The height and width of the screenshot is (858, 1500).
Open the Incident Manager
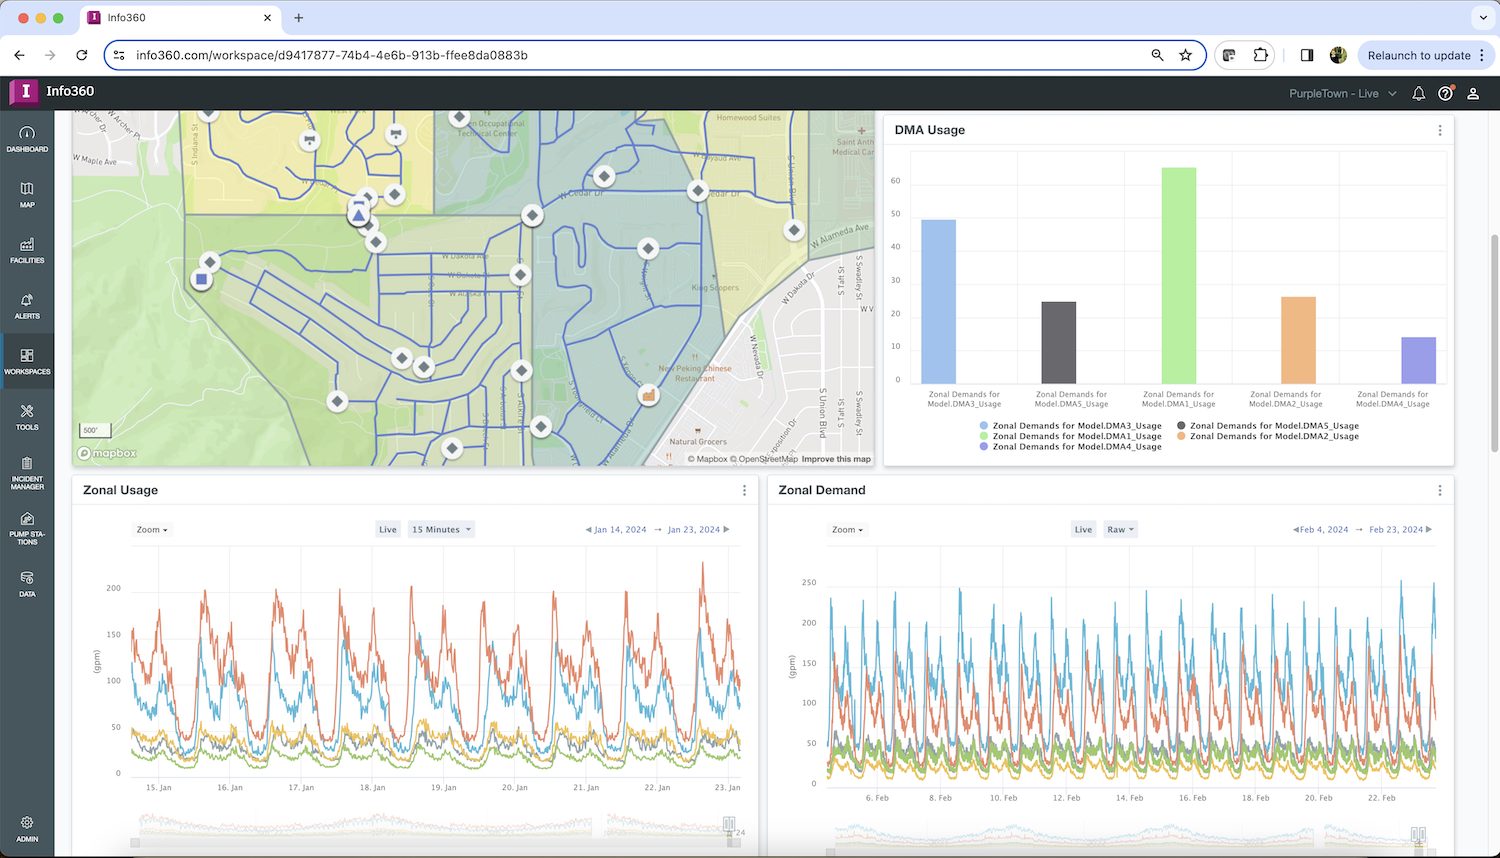point(27,470)
